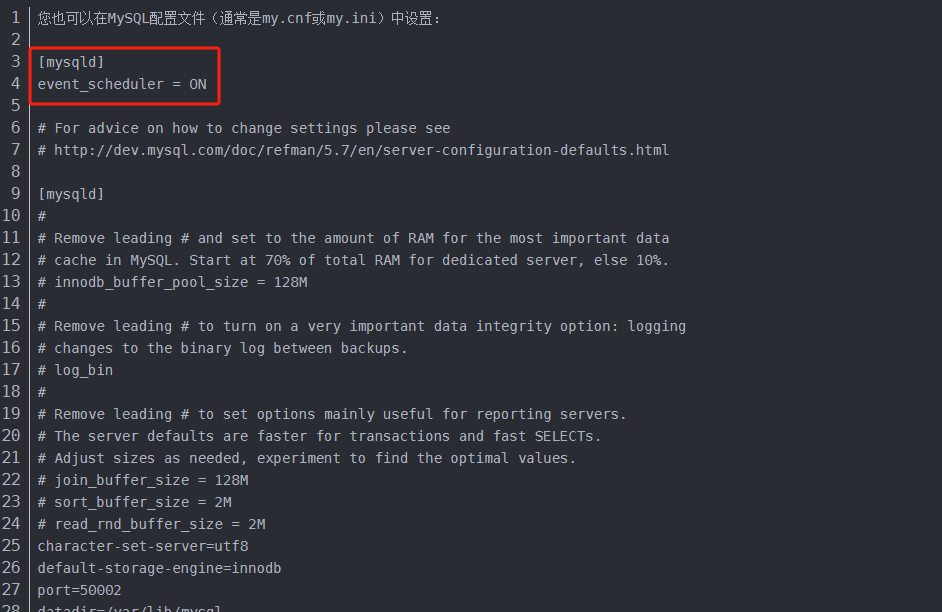Click the Chinese intro sentence mentioning my.cnf
Screen dimensions: 942x612
pos(239,18)
